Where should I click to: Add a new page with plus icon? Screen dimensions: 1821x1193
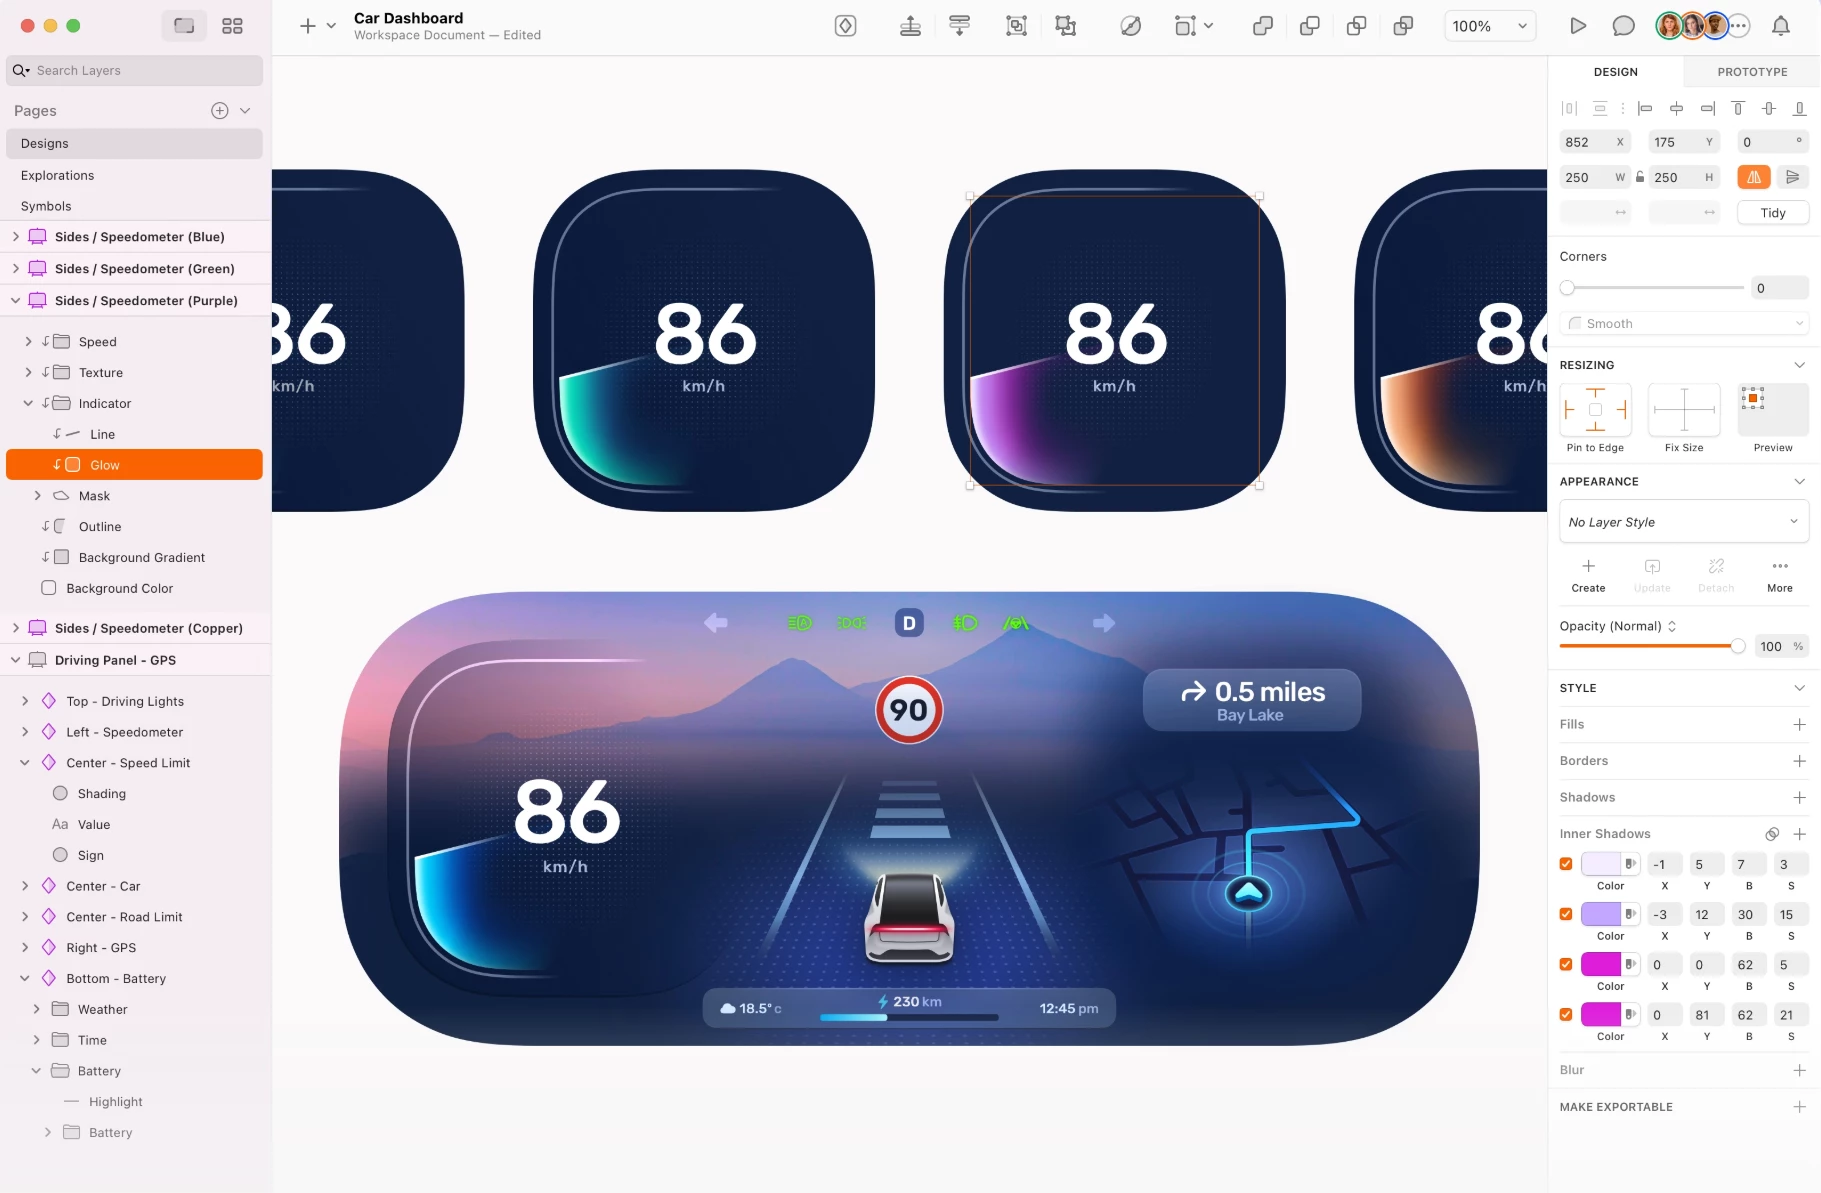pos(220,111)
